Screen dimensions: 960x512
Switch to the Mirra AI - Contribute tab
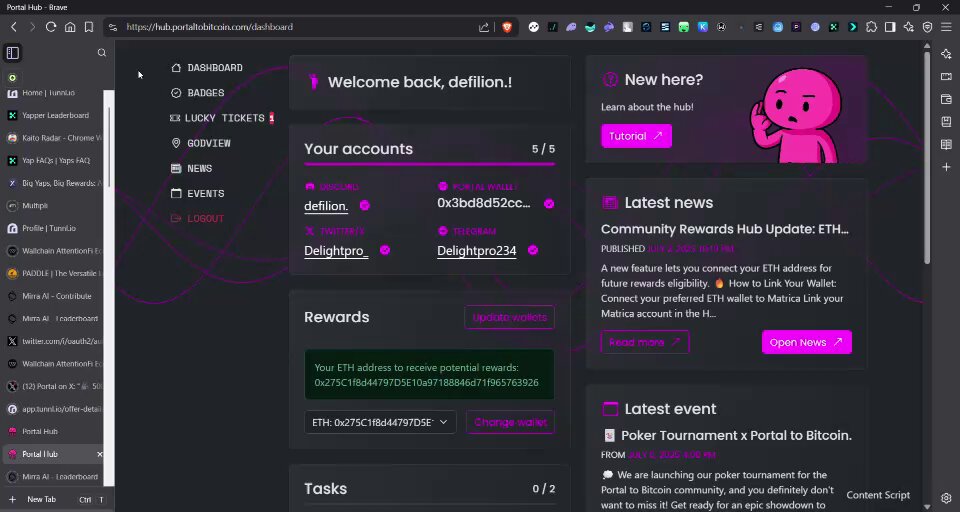pyautogui.click(x=53, y=296)
